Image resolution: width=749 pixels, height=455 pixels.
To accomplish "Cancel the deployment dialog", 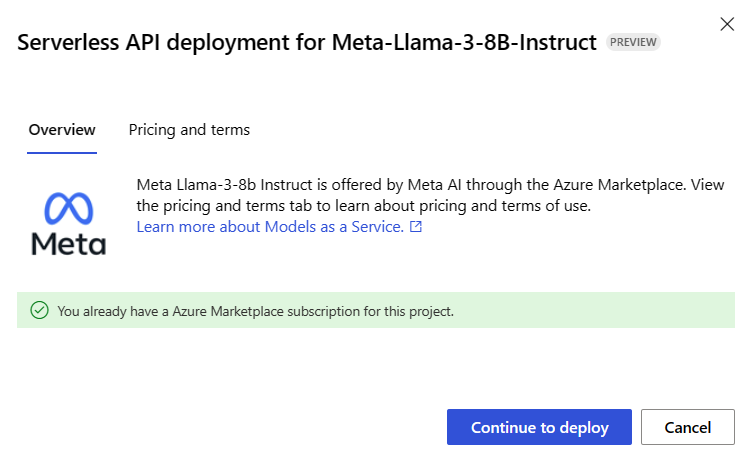I will tap(687, 427).
